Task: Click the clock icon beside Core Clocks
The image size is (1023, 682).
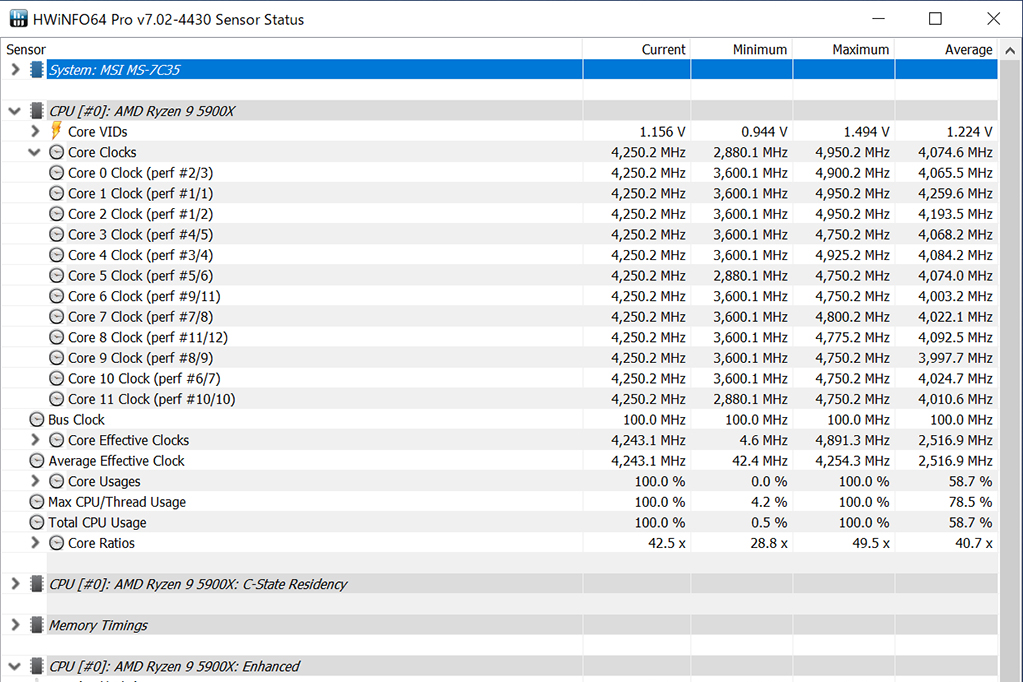Action: (57, 152)
